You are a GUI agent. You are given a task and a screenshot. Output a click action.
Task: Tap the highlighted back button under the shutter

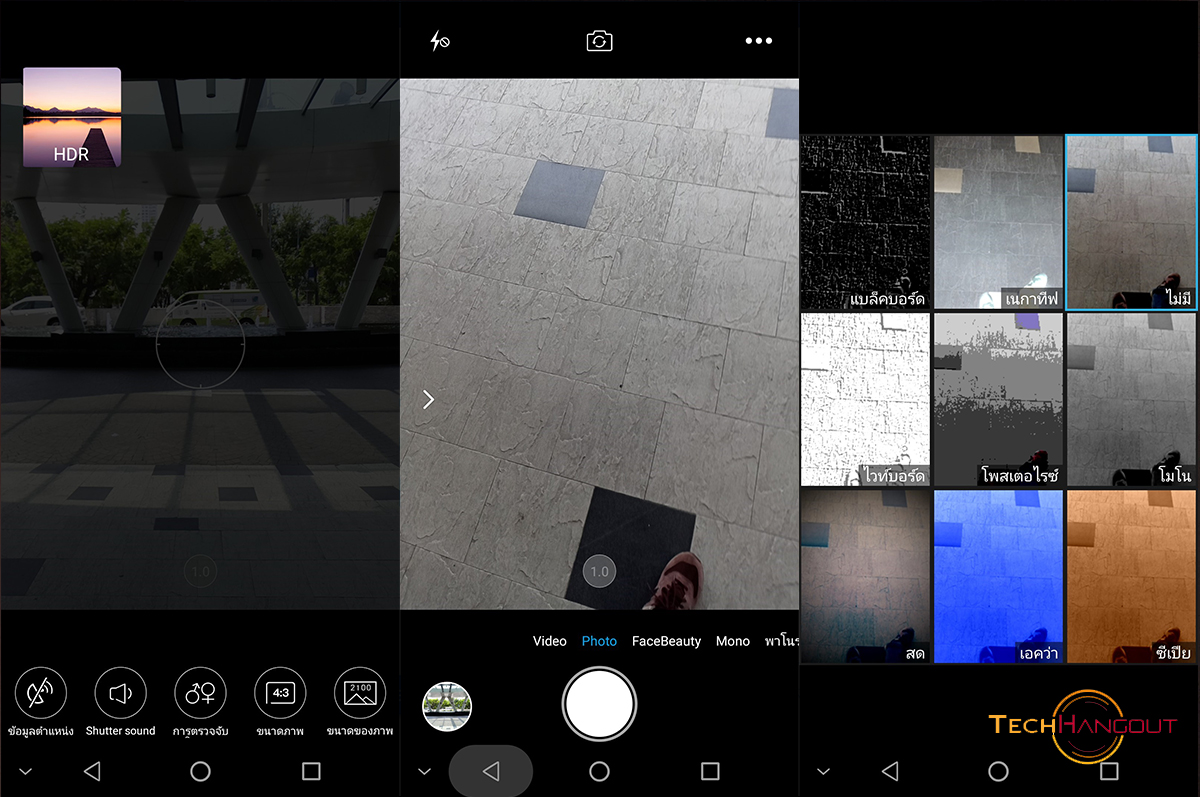pyautogui.click(x=491, y=771)
